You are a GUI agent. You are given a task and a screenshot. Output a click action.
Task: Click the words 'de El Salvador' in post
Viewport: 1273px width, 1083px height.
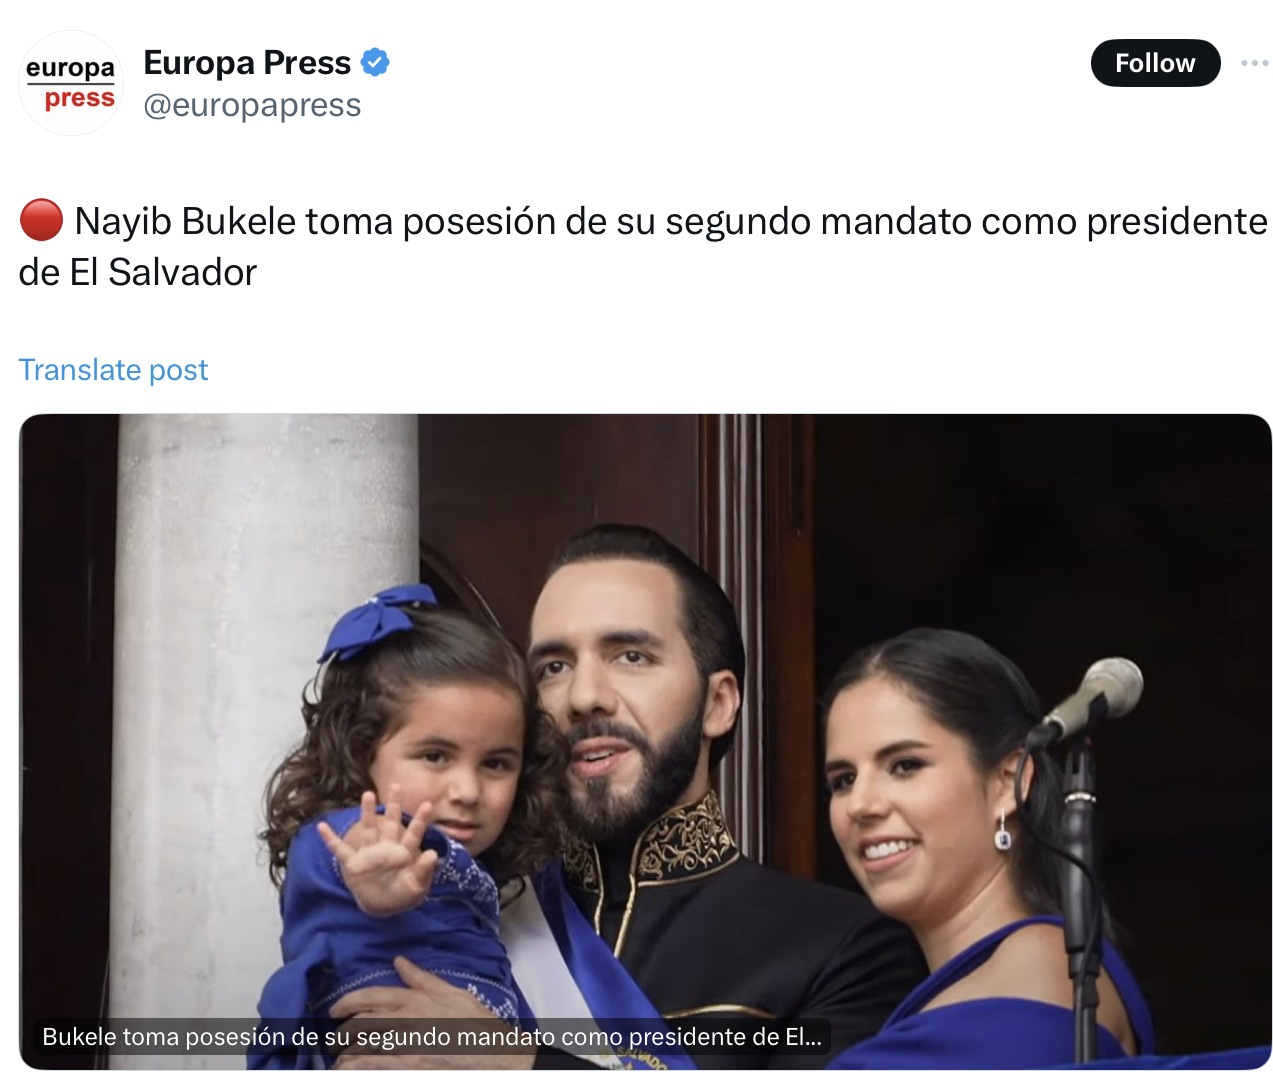pos(138,272)
